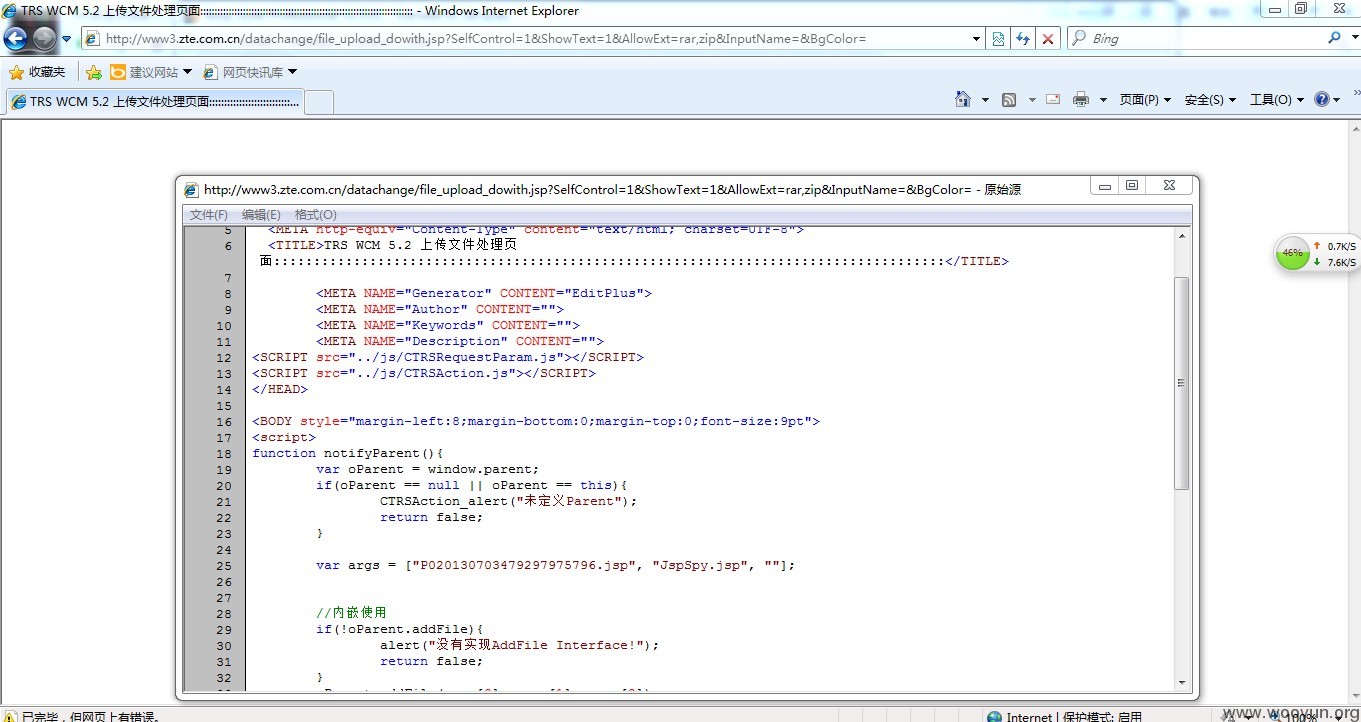
Task: Open the 建议网站 suggested sites link
Action: tap(151, 72)
